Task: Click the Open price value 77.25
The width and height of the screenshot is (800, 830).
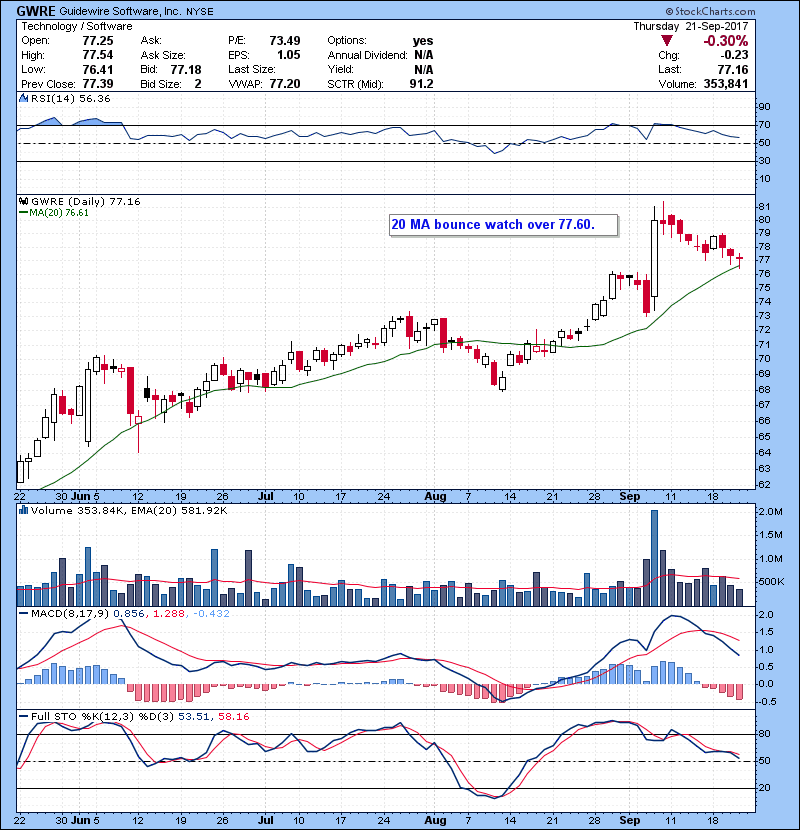Action: (x=98, y=41)
